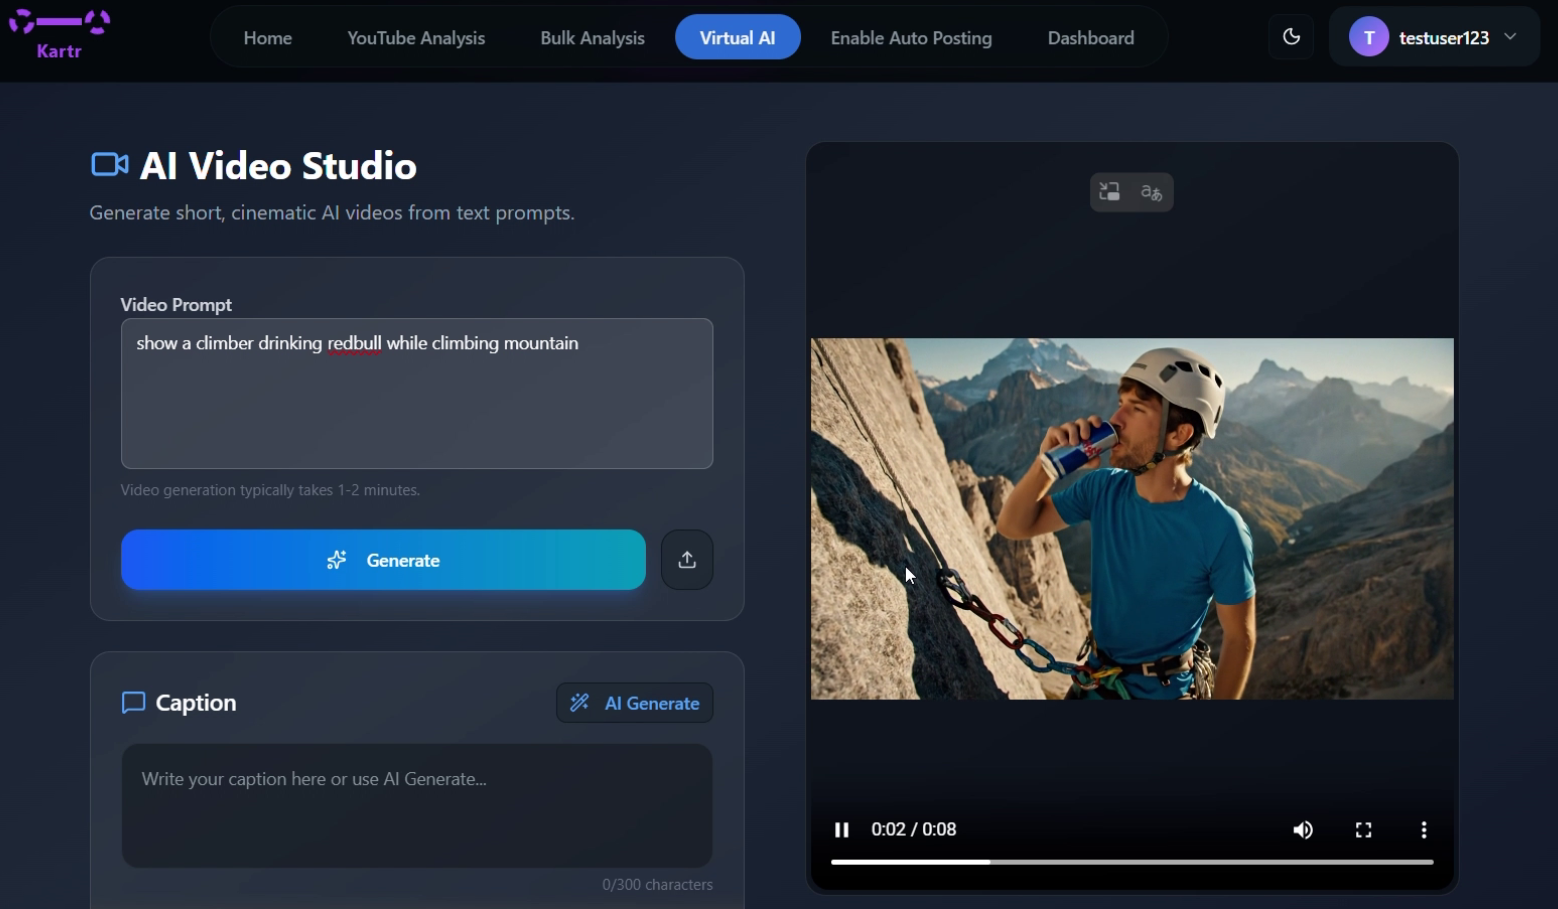
Task: Click AI Generate caption button
Action: click(x=634, y=703)
